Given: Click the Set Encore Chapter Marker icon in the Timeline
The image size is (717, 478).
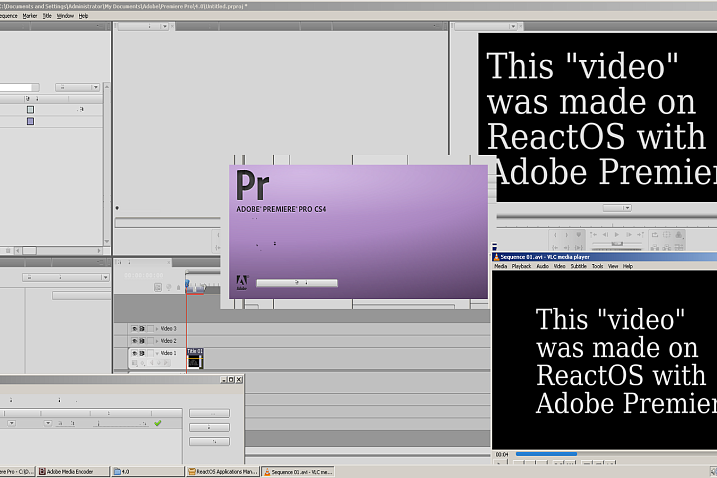Looking at the screenshot, I should coord(169,287).
